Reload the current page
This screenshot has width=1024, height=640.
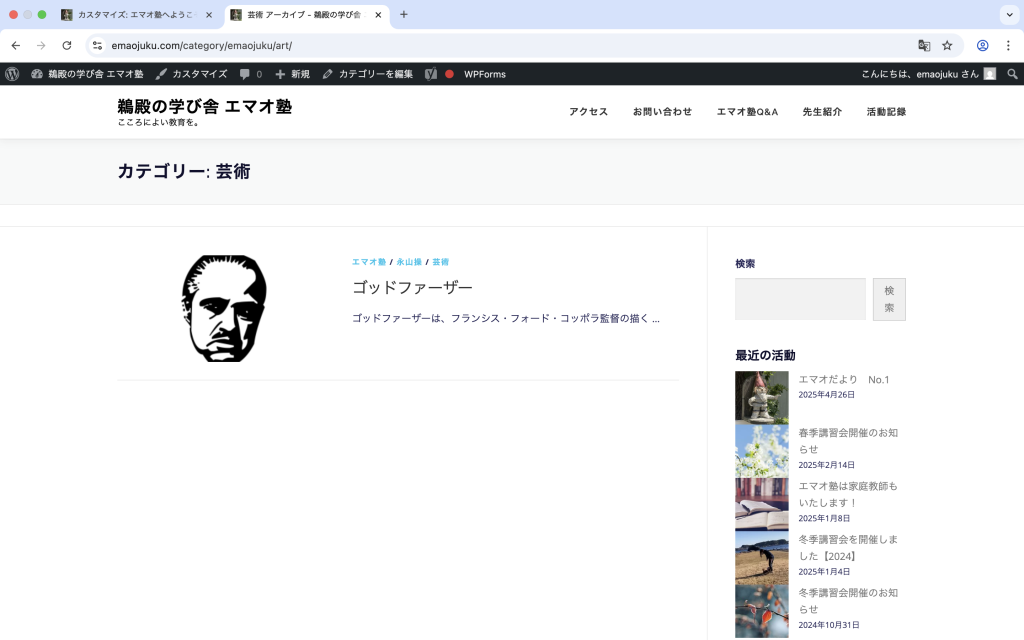[67, 46]
